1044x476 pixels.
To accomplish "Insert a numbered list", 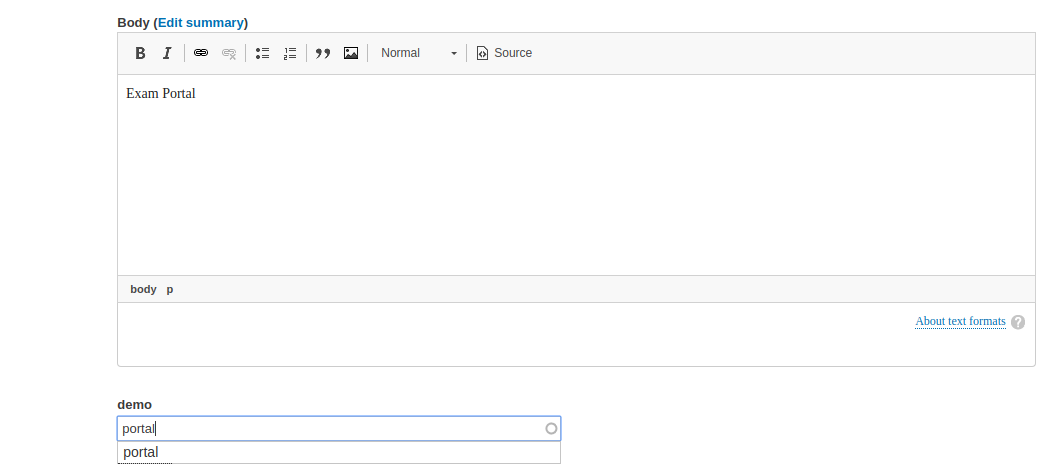I will click(x=290, y=53).
